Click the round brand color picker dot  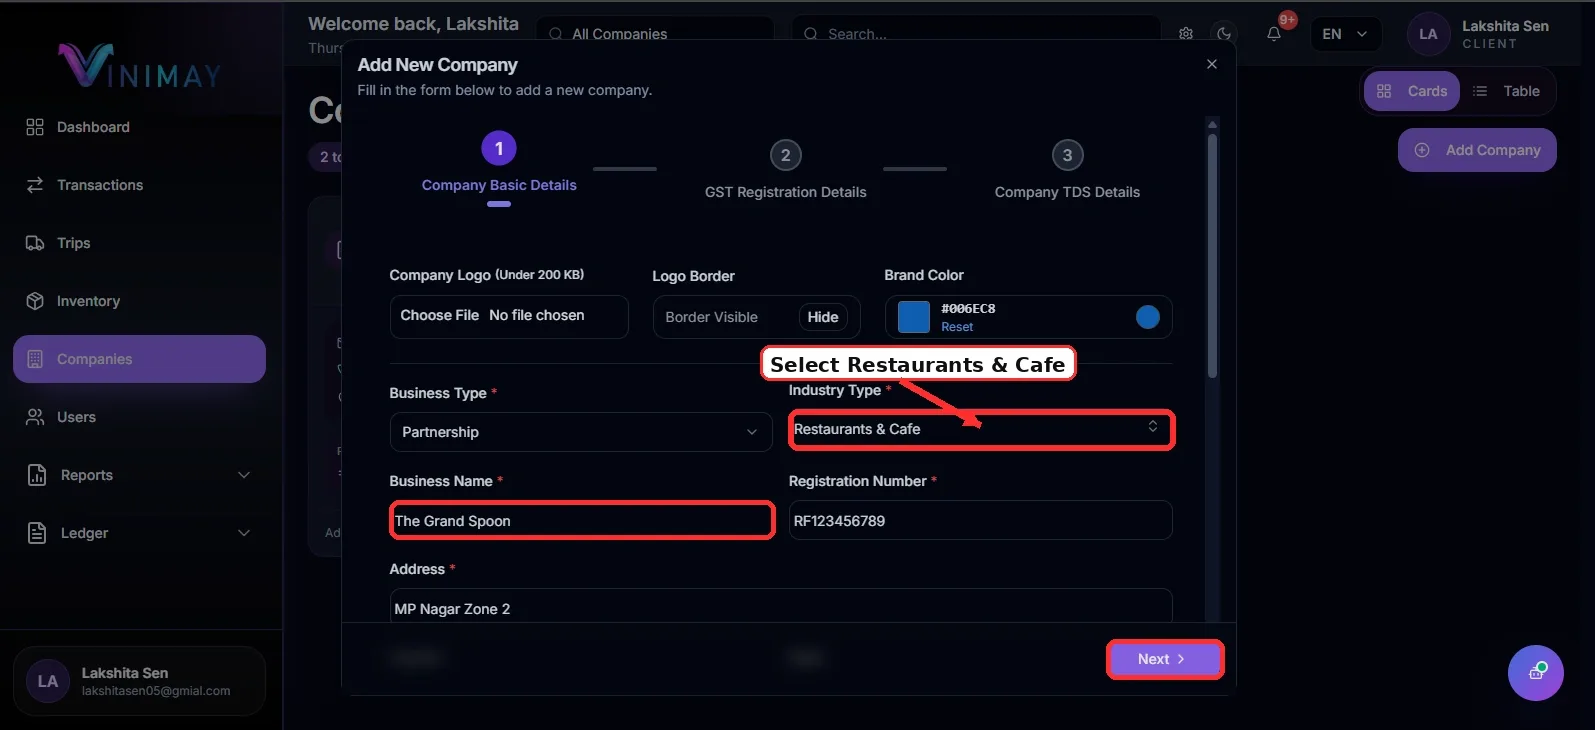point(1148,317)
